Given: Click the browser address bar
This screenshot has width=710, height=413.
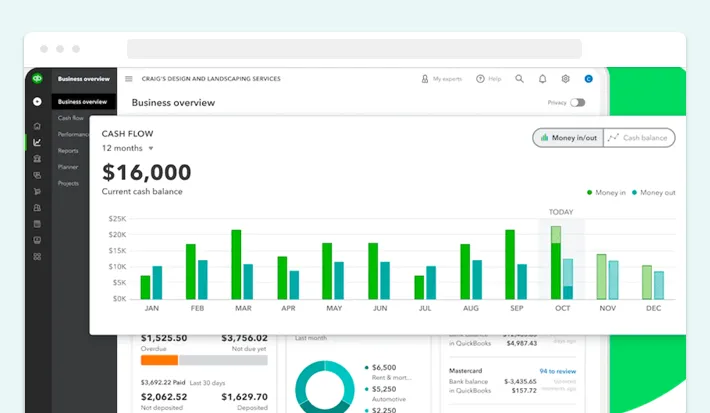Looking at the screenshot, I should coord(354,48).
